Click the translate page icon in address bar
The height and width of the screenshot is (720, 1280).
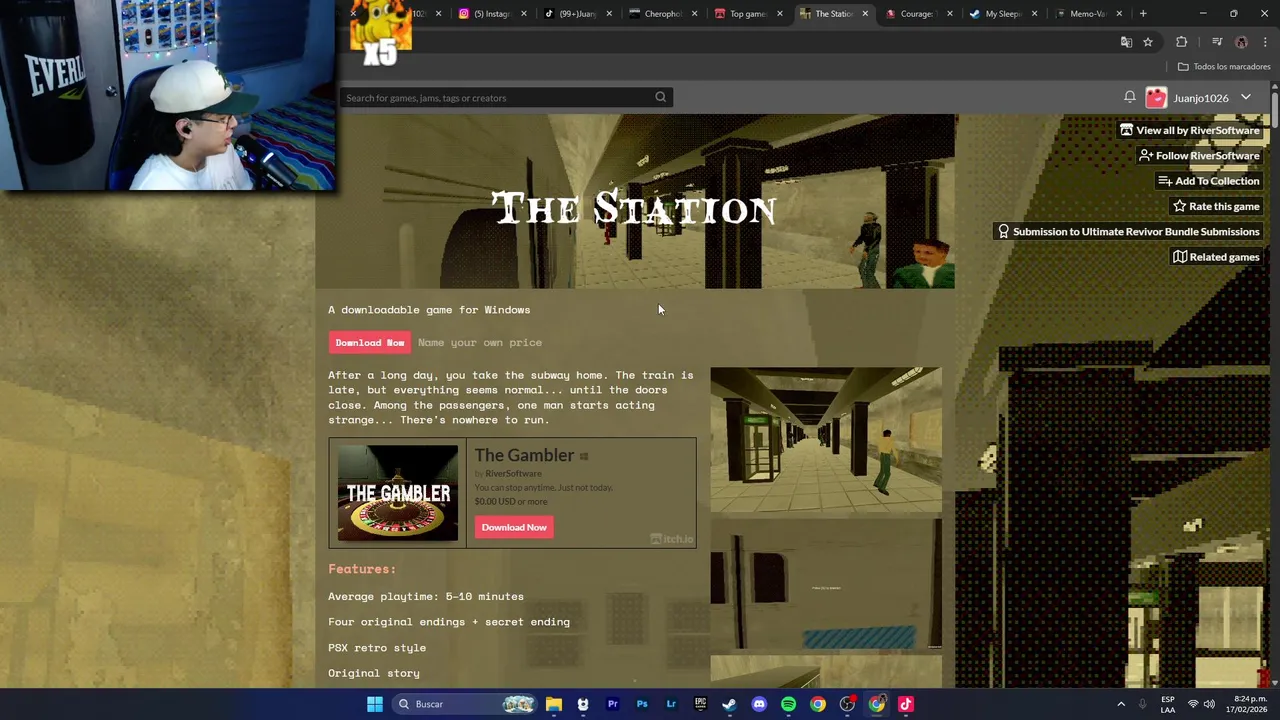pos(1126,42)
